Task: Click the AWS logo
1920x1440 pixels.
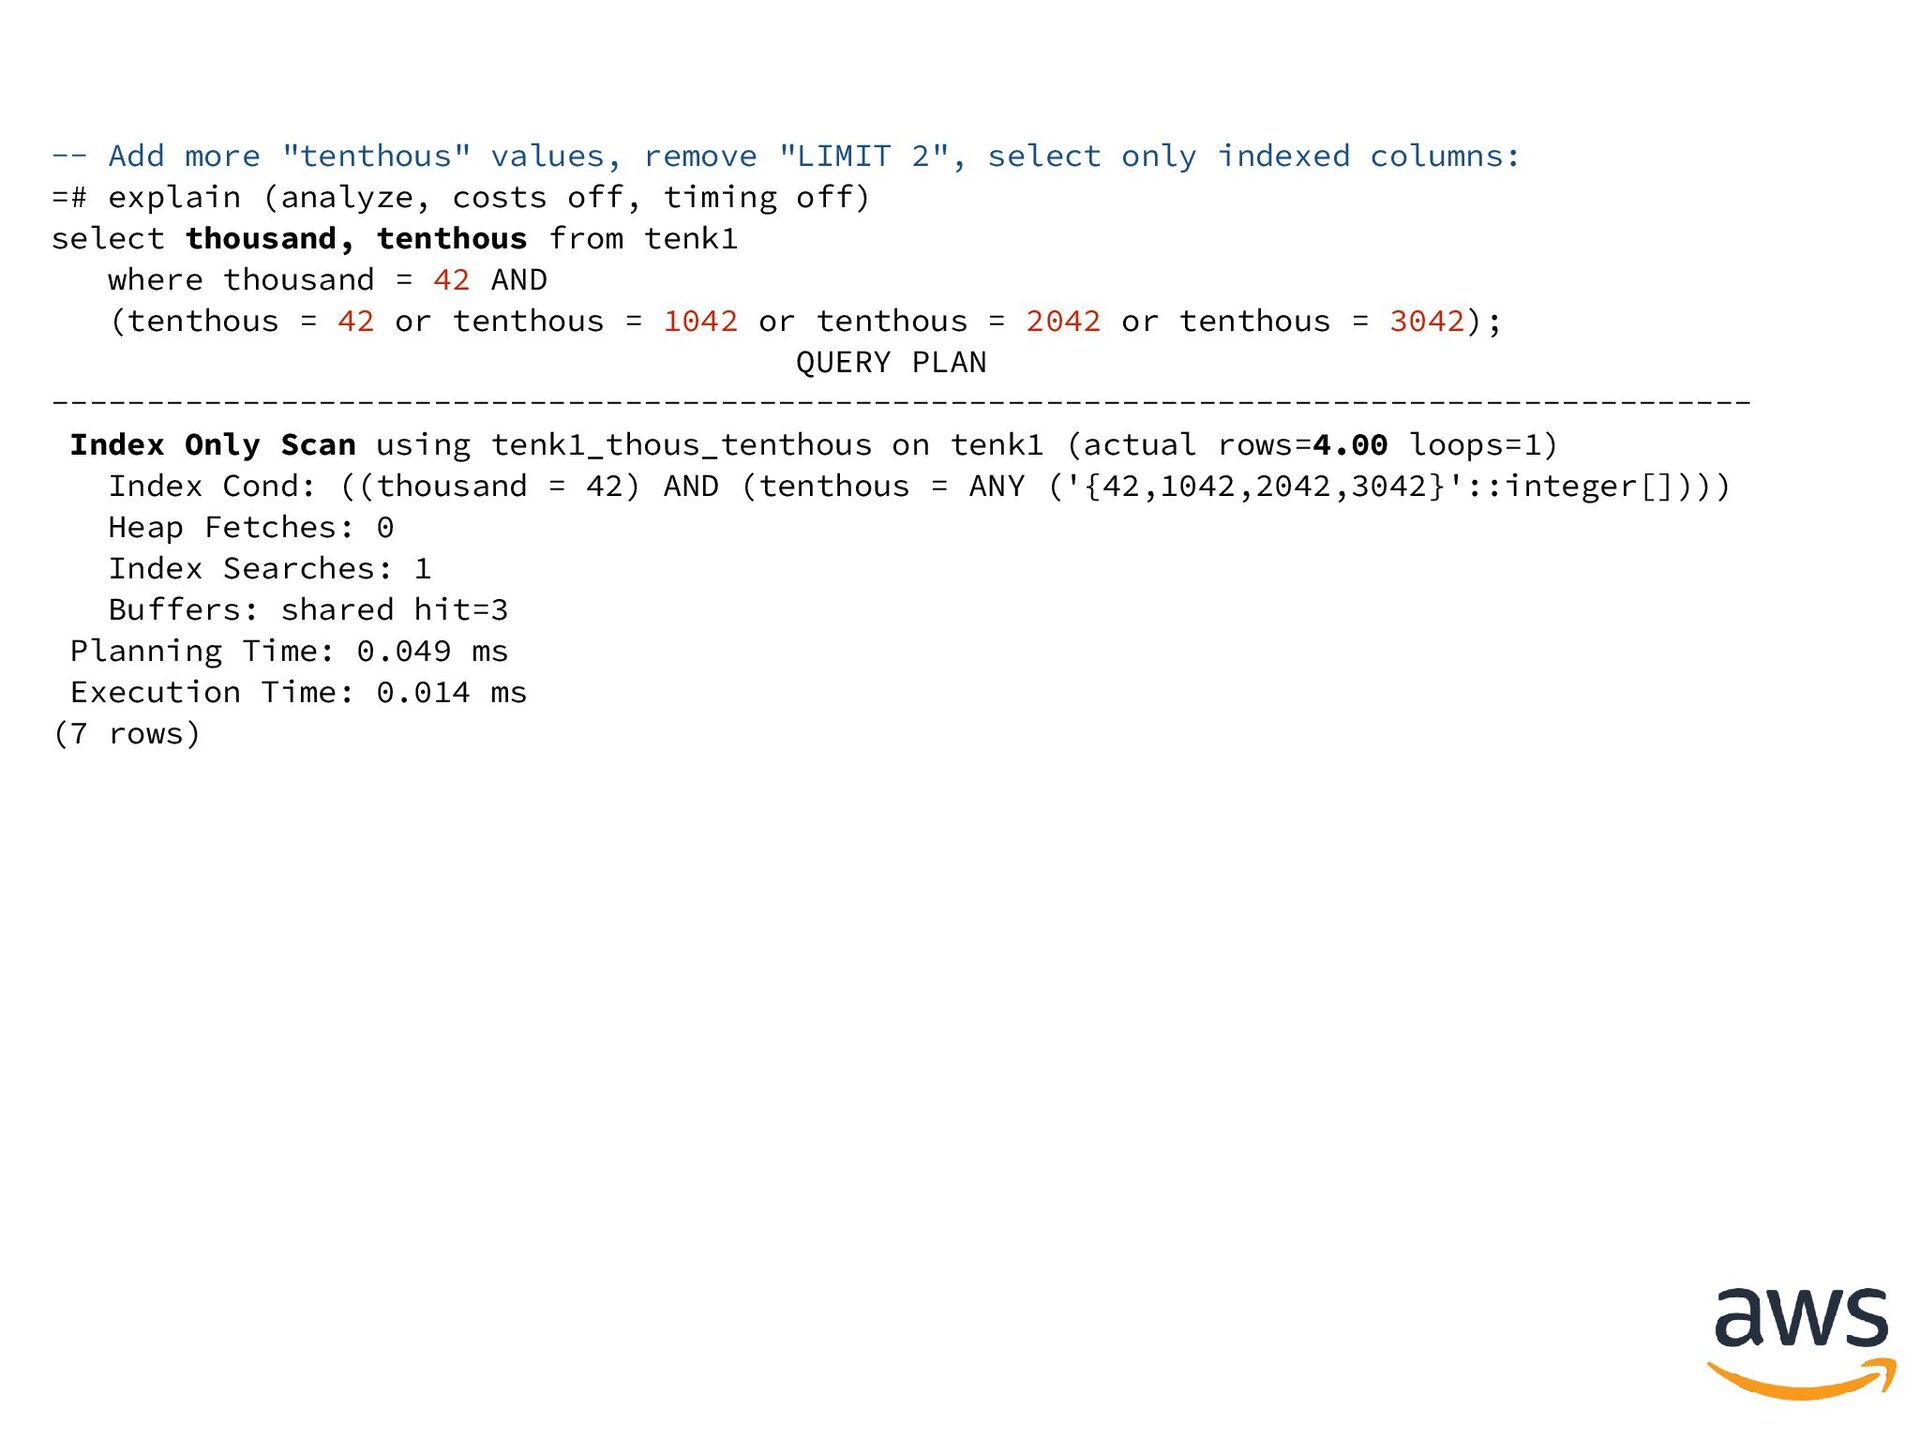Action: [1801, 1342]
